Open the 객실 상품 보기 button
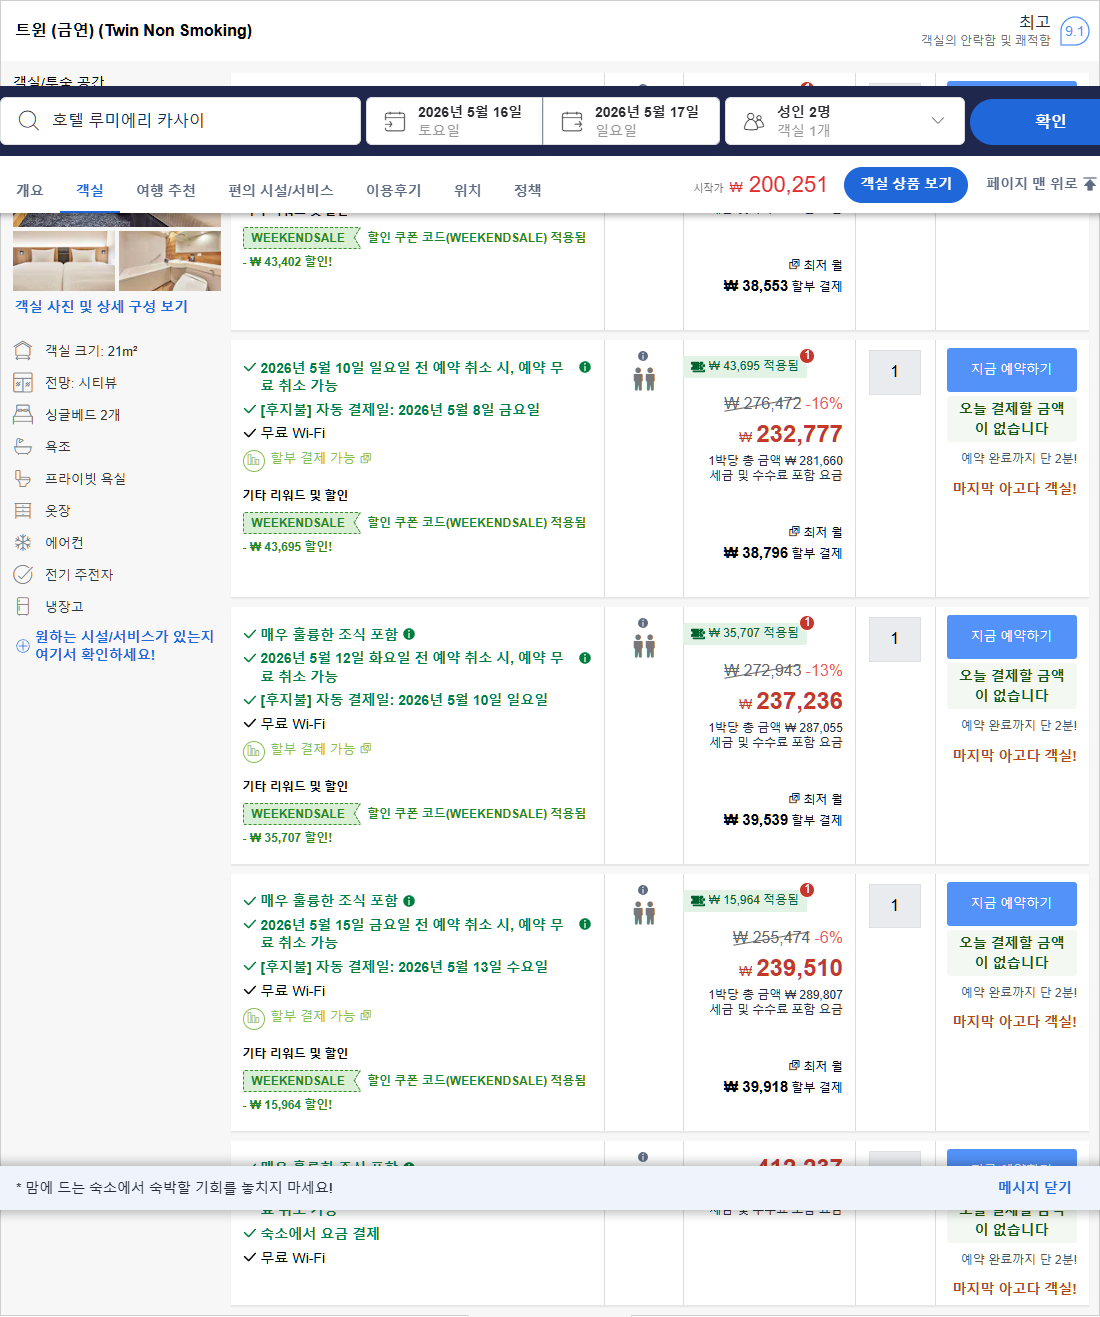 [x=905, y=184]
